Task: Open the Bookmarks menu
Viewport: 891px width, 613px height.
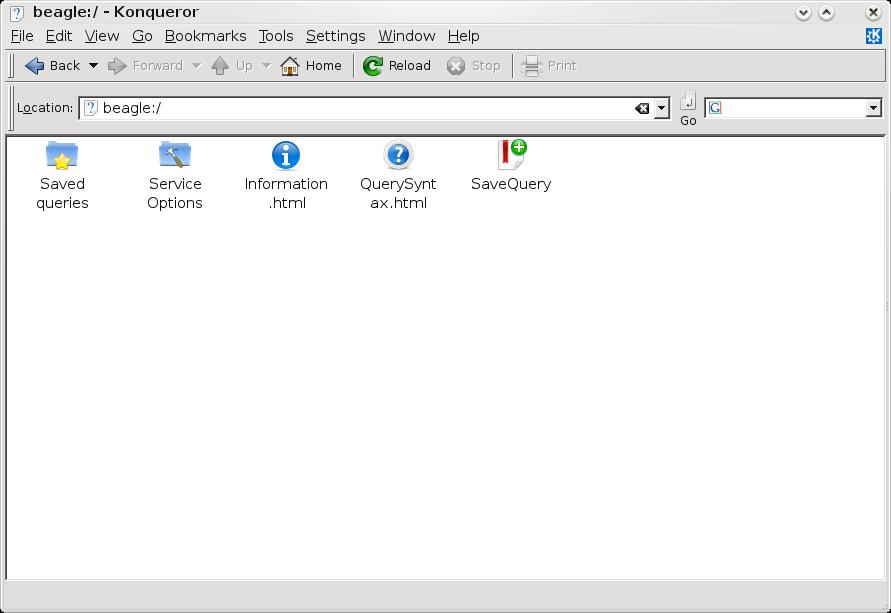Action: [205, 36]
